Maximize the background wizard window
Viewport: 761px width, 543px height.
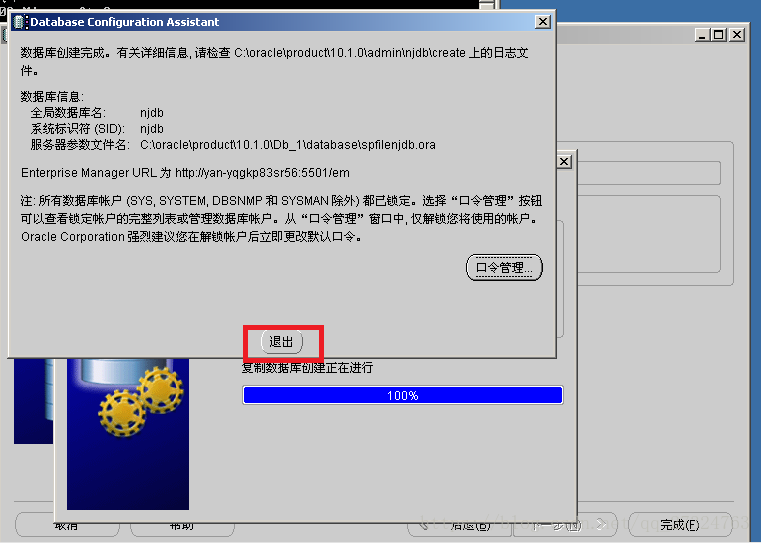click(719, 35)
